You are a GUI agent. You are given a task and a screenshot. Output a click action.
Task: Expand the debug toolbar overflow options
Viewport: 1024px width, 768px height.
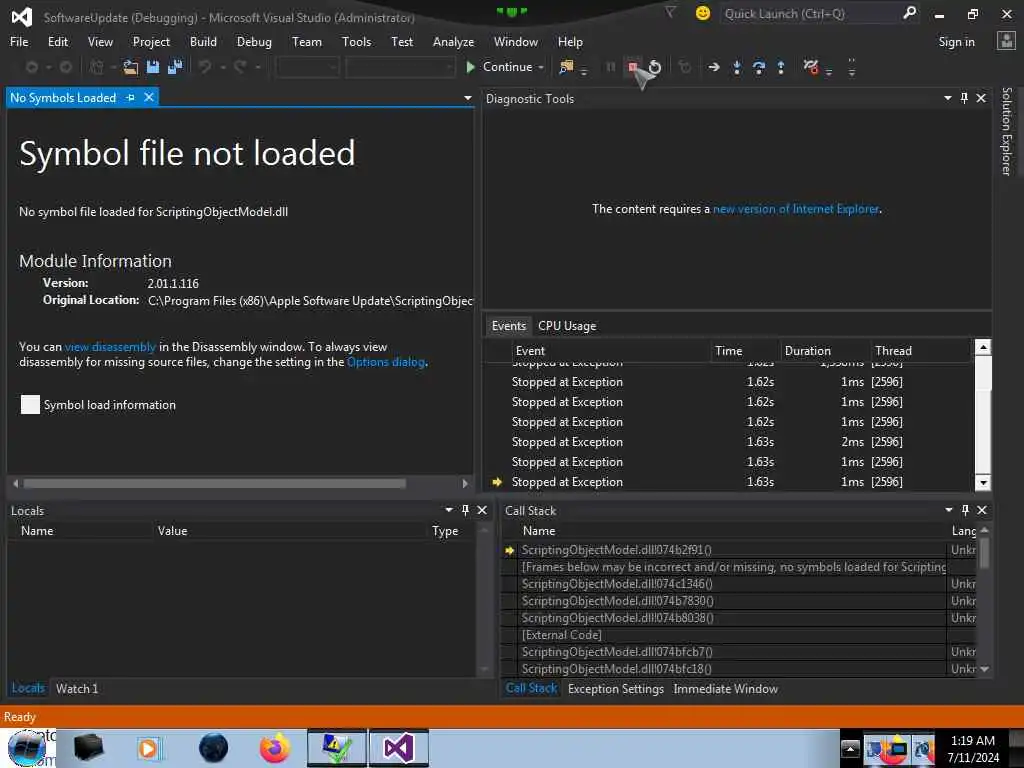point(852,67)
